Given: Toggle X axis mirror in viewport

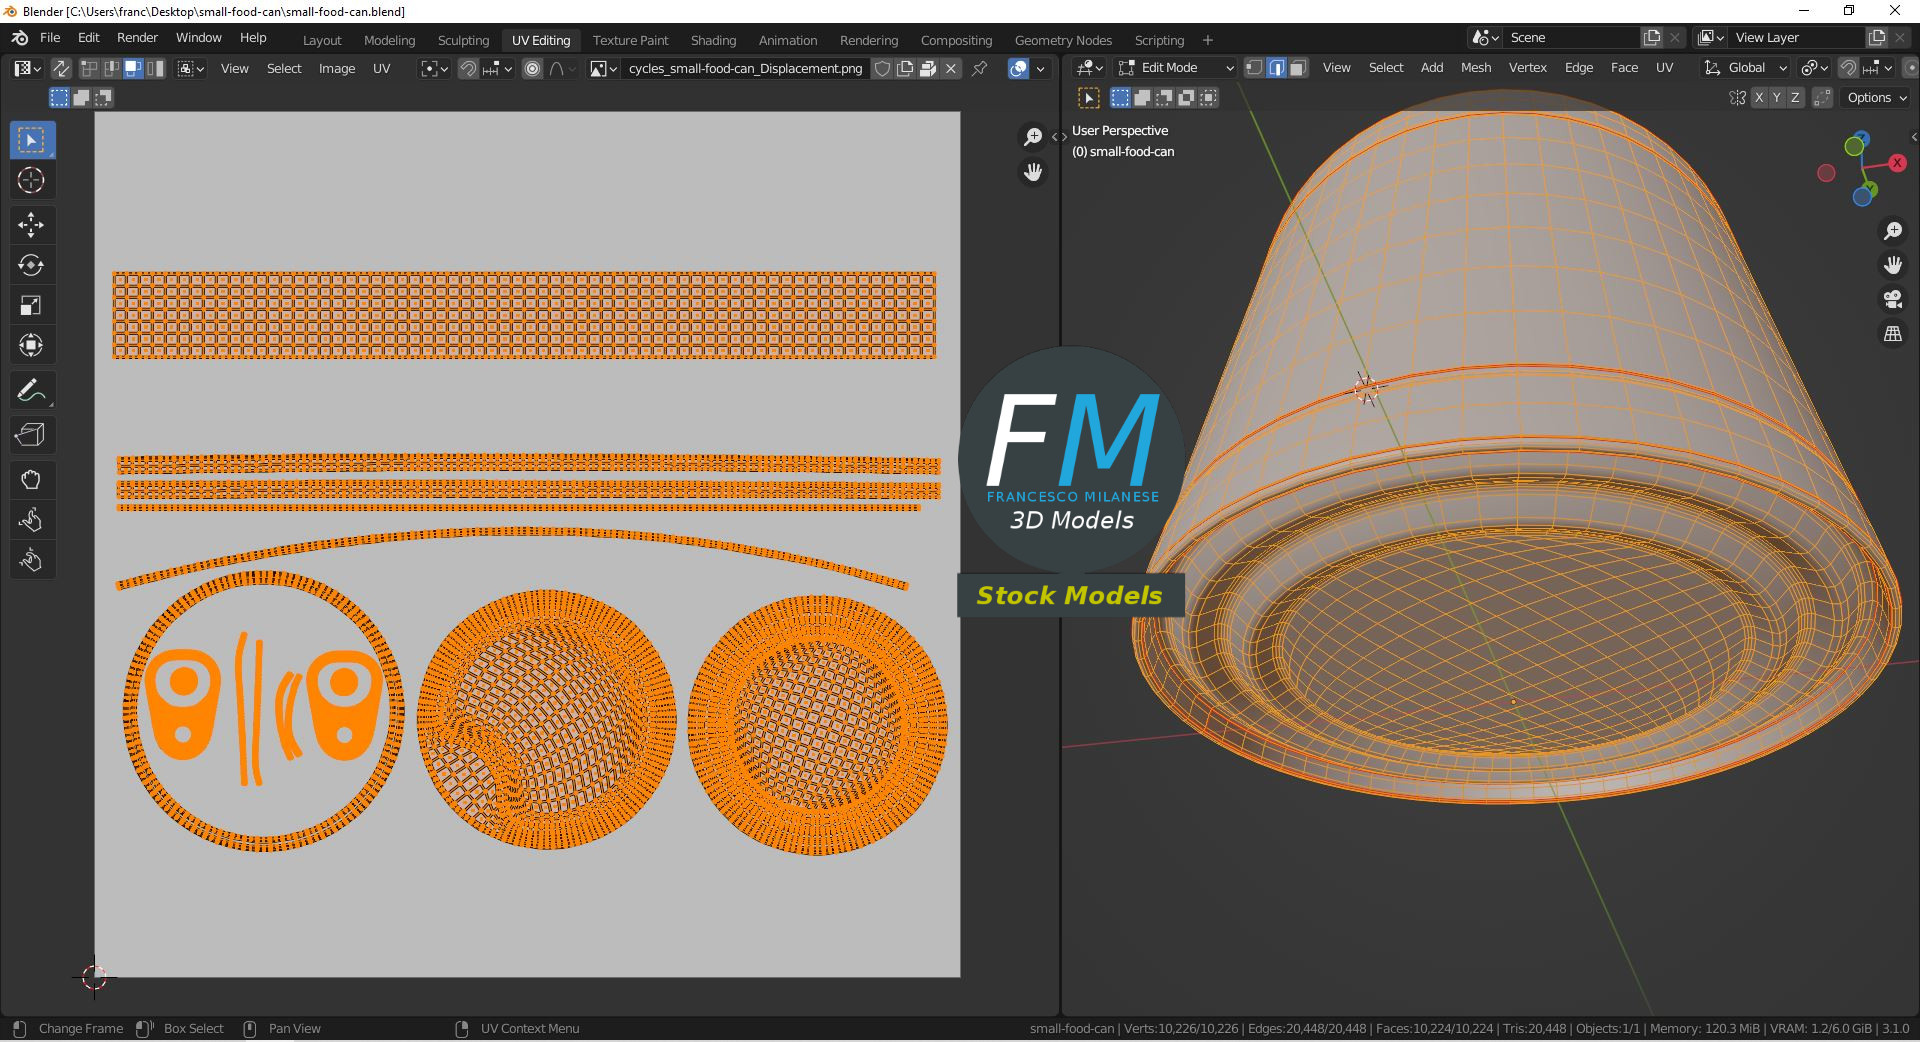Looking at the screenshot, I should pos(1759,98).
